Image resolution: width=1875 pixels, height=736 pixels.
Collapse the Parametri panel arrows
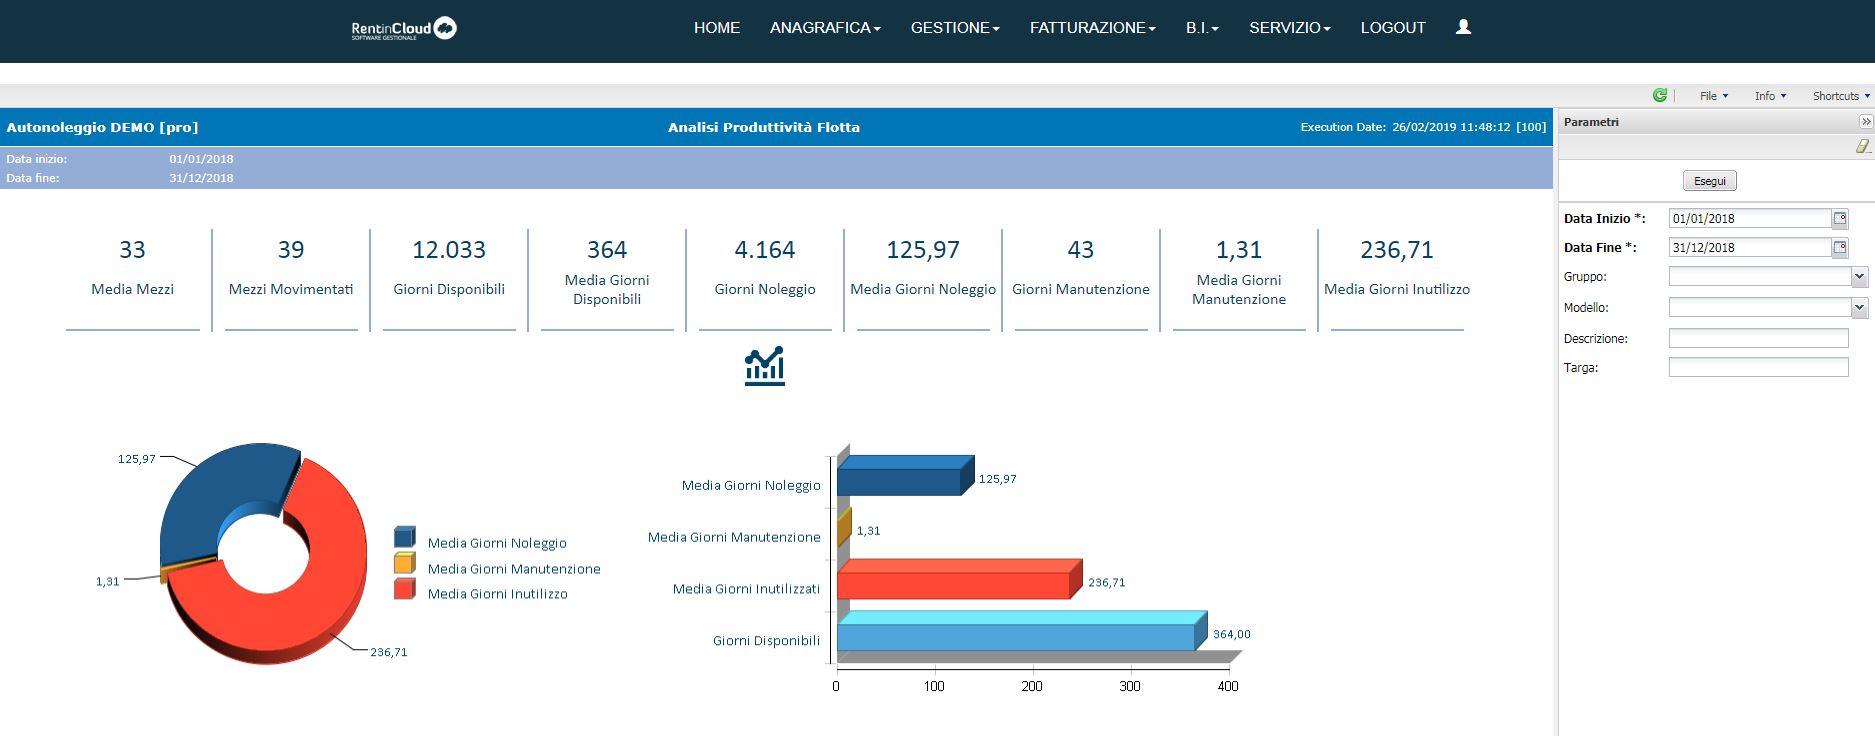(1865, 122)
